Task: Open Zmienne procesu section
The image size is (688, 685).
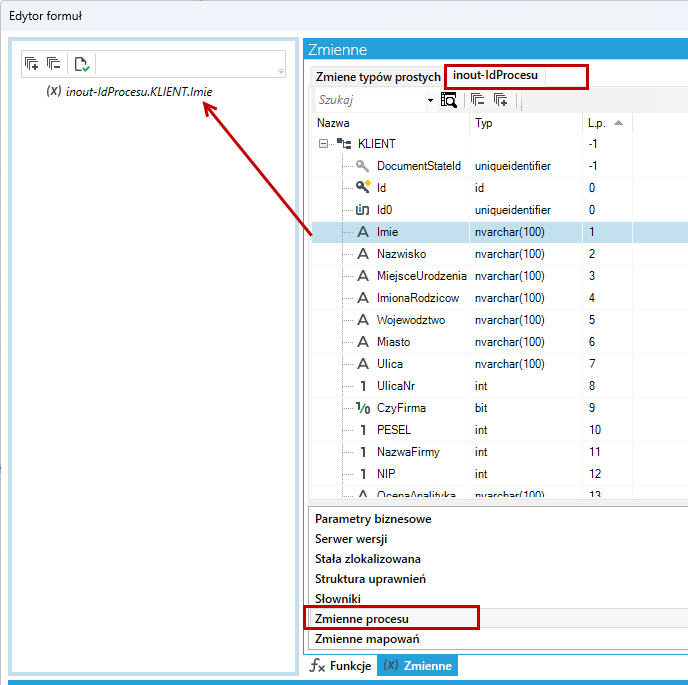Action: pyautogui.click(x=498, y=619)
